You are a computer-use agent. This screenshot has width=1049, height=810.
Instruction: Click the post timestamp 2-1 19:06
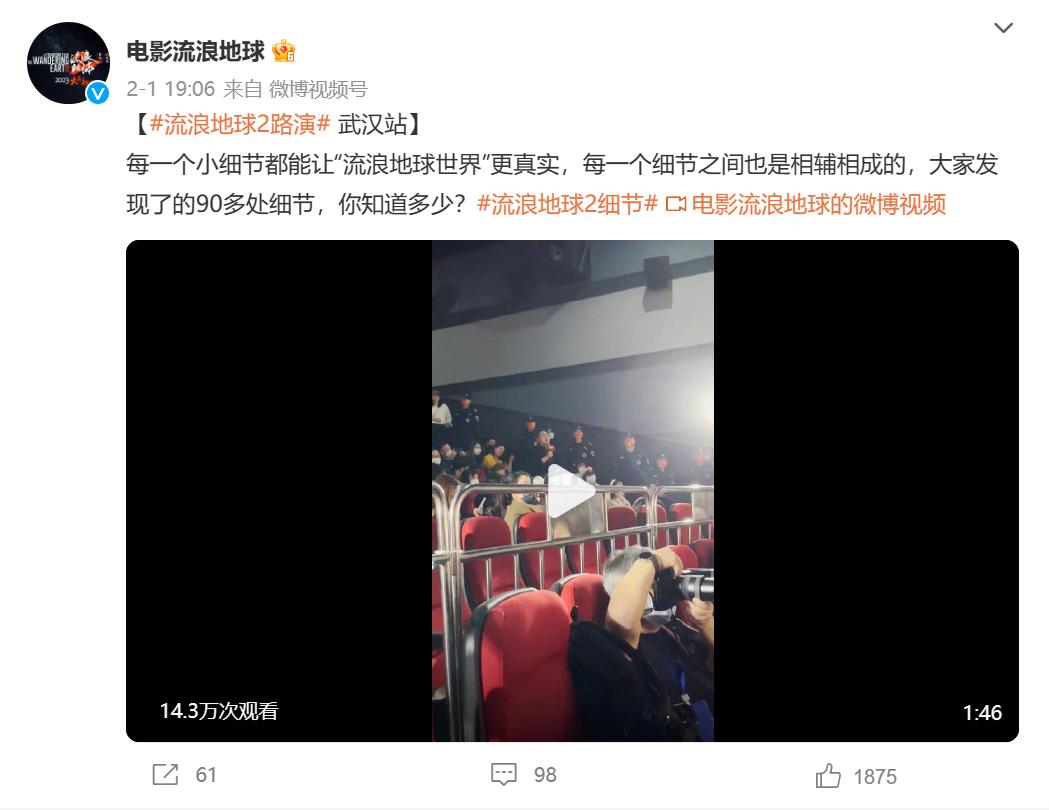pyautogui.click(x=171, y=89)
